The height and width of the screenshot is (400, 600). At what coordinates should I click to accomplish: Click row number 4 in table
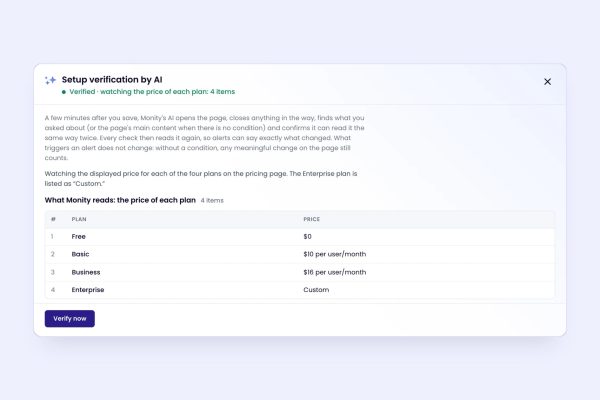pos(53,290)
